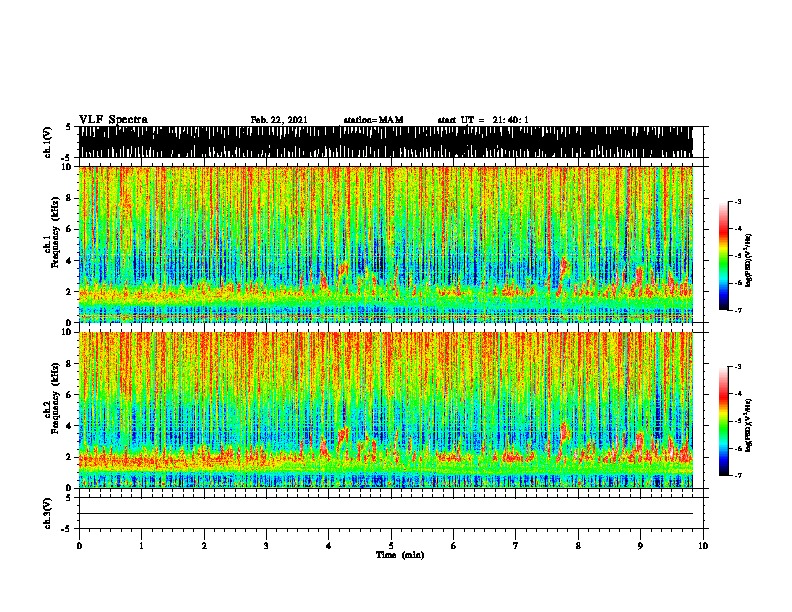
Task: Click the log(PSD) unit label beside ch.1 colorbar
Action: point(749,260)
